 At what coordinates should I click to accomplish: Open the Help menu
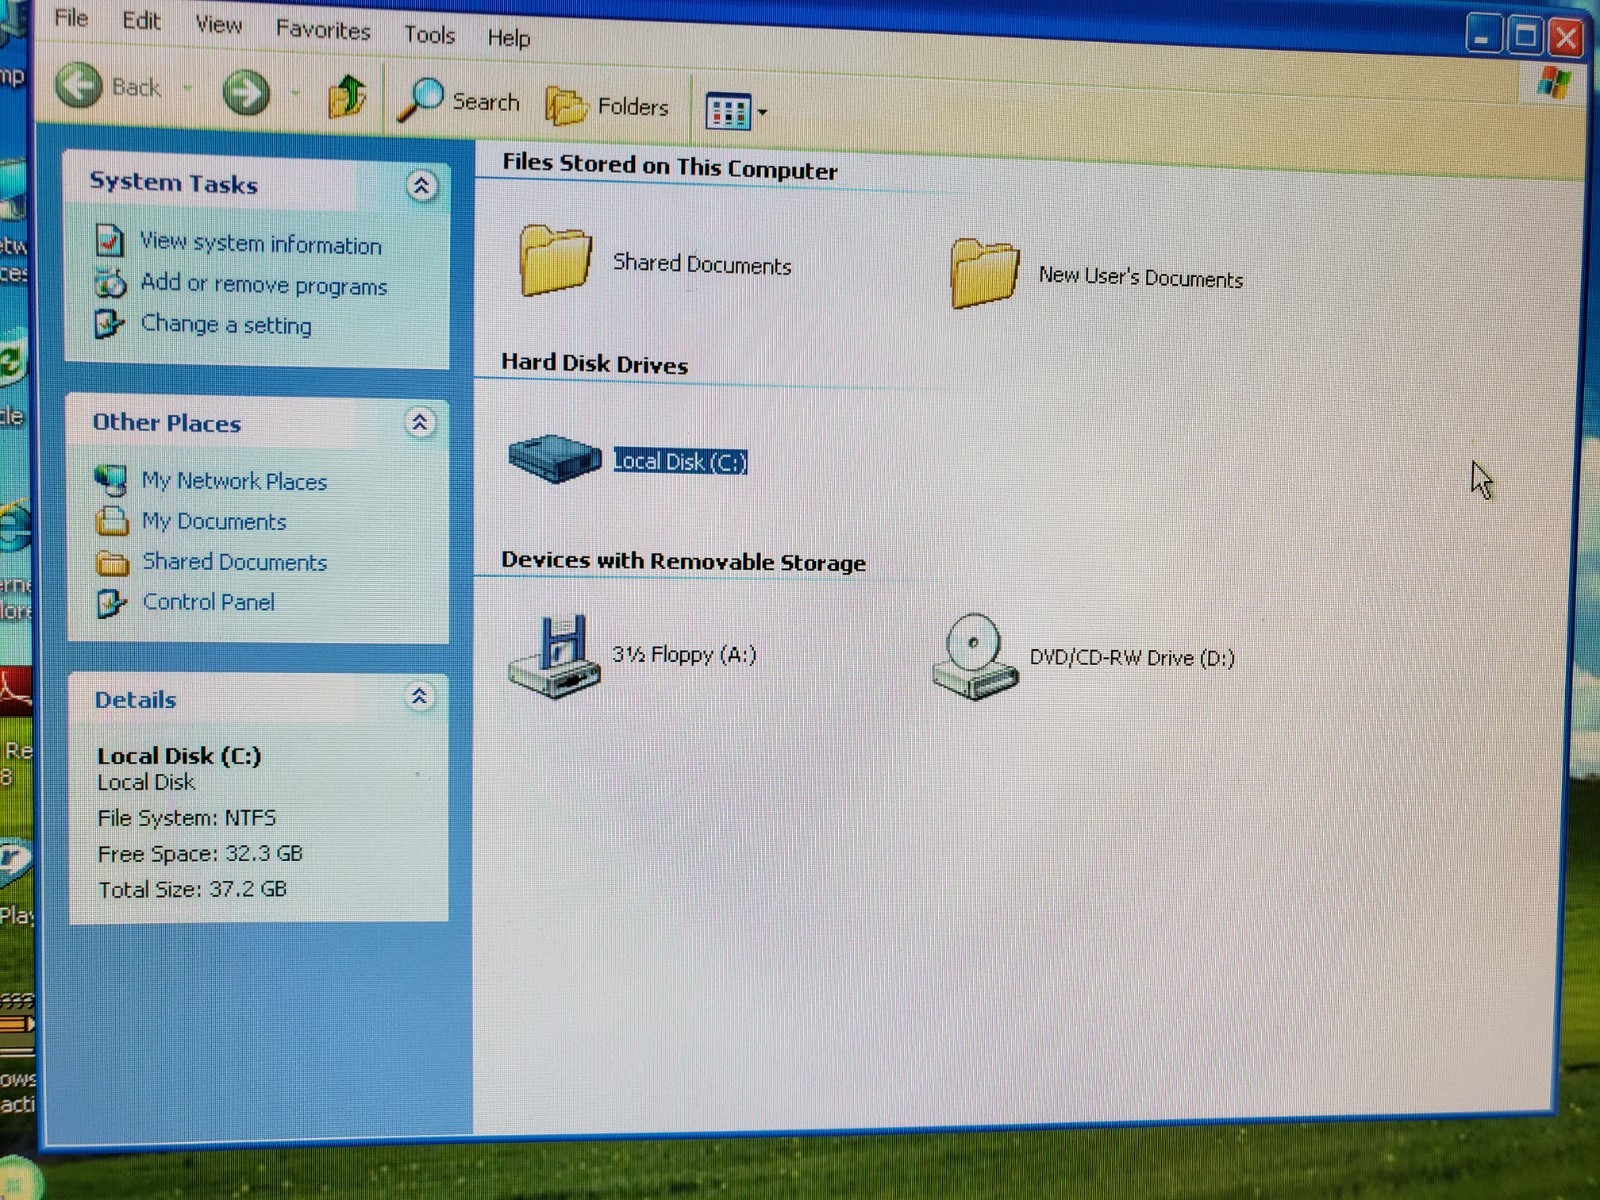tap(508, 38)
